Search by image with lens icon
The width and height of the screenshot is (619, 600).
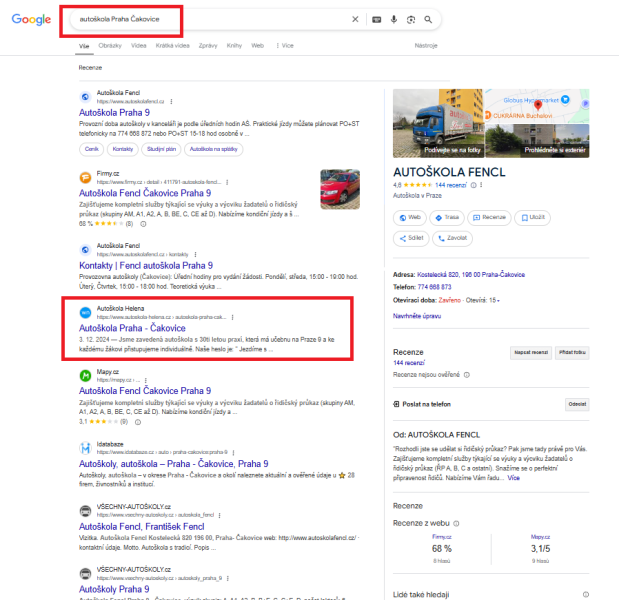(x=411, y=19)
